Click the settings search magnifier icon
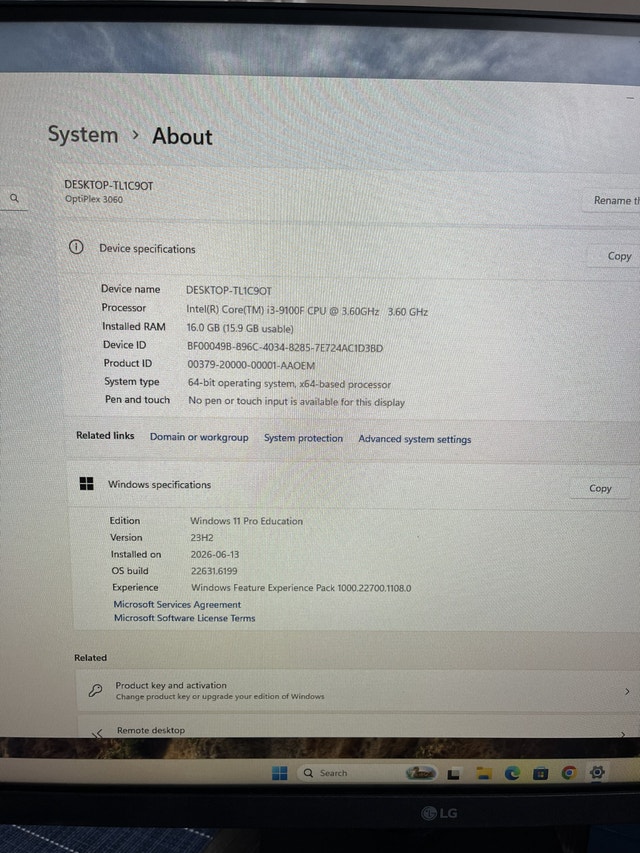640x853 pixels. [15, 197]
